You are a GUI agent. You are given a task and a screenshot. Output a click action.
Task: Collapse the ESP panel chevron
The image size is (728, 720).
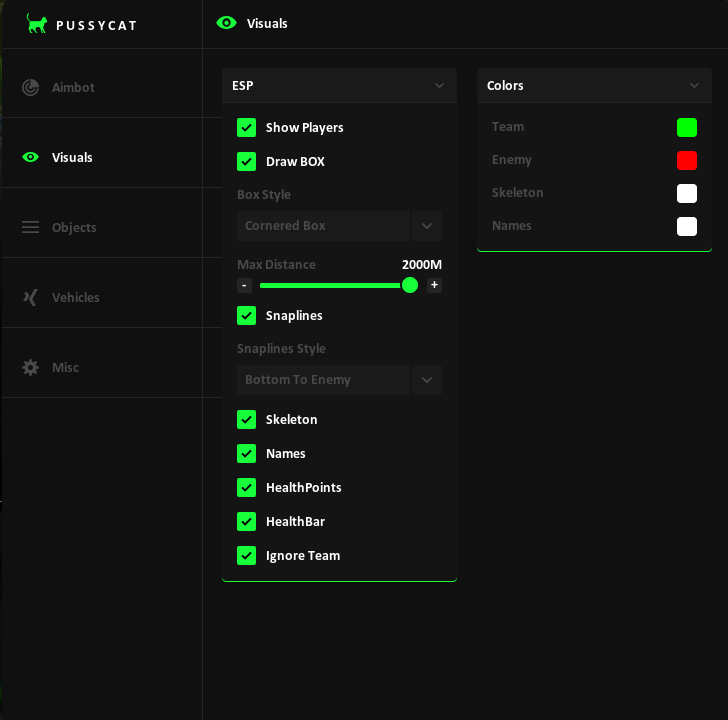[x=439, y=85]
